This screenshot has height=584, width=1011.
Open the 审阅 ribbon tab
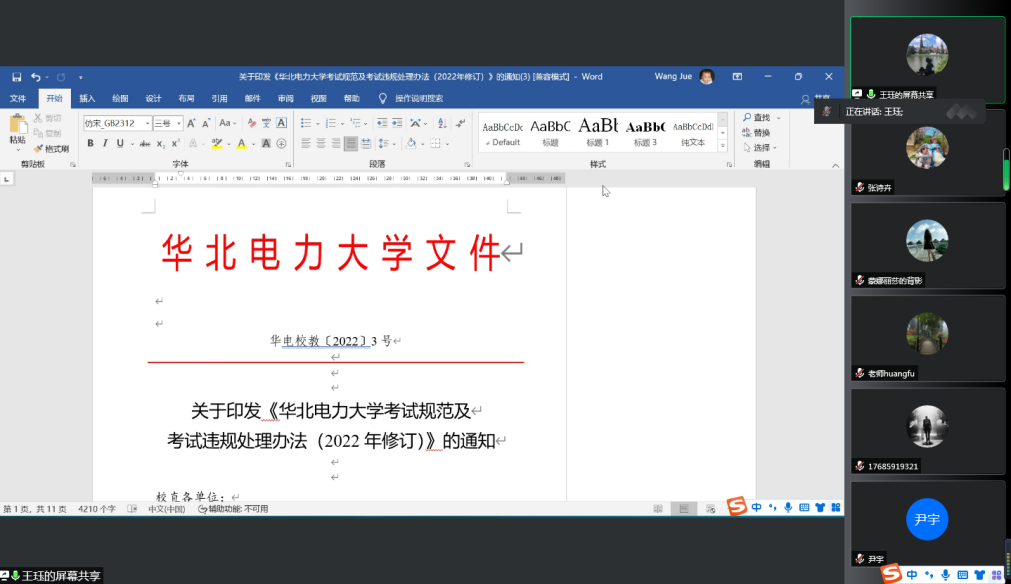286,99
